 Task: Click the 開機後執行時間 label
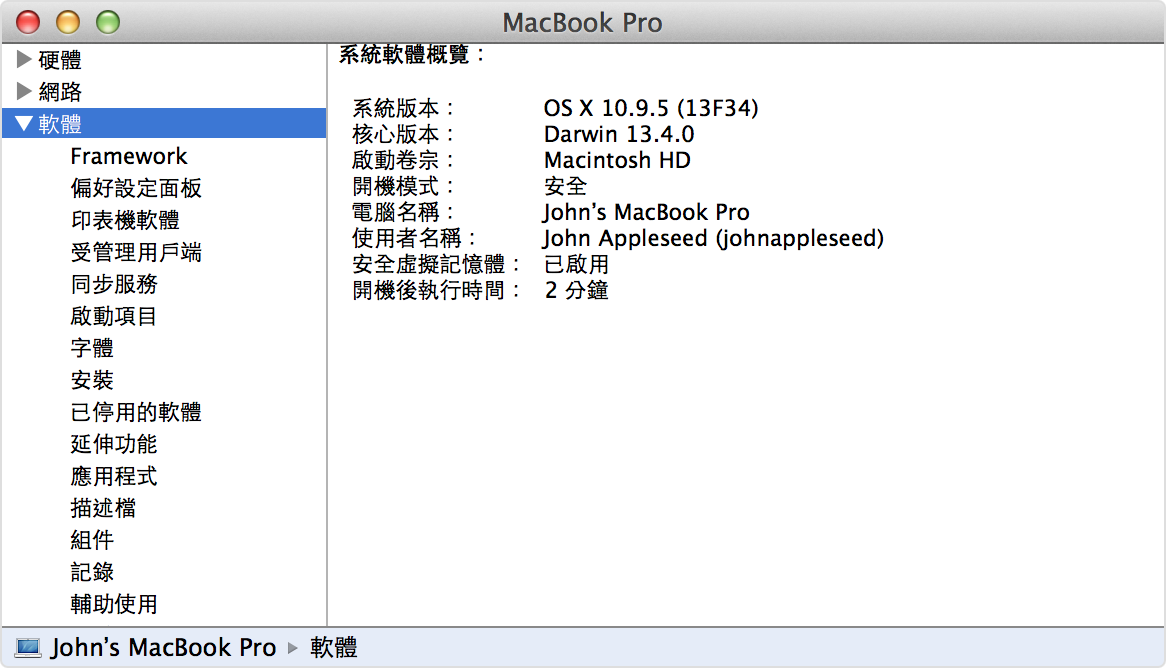[436, 291]
